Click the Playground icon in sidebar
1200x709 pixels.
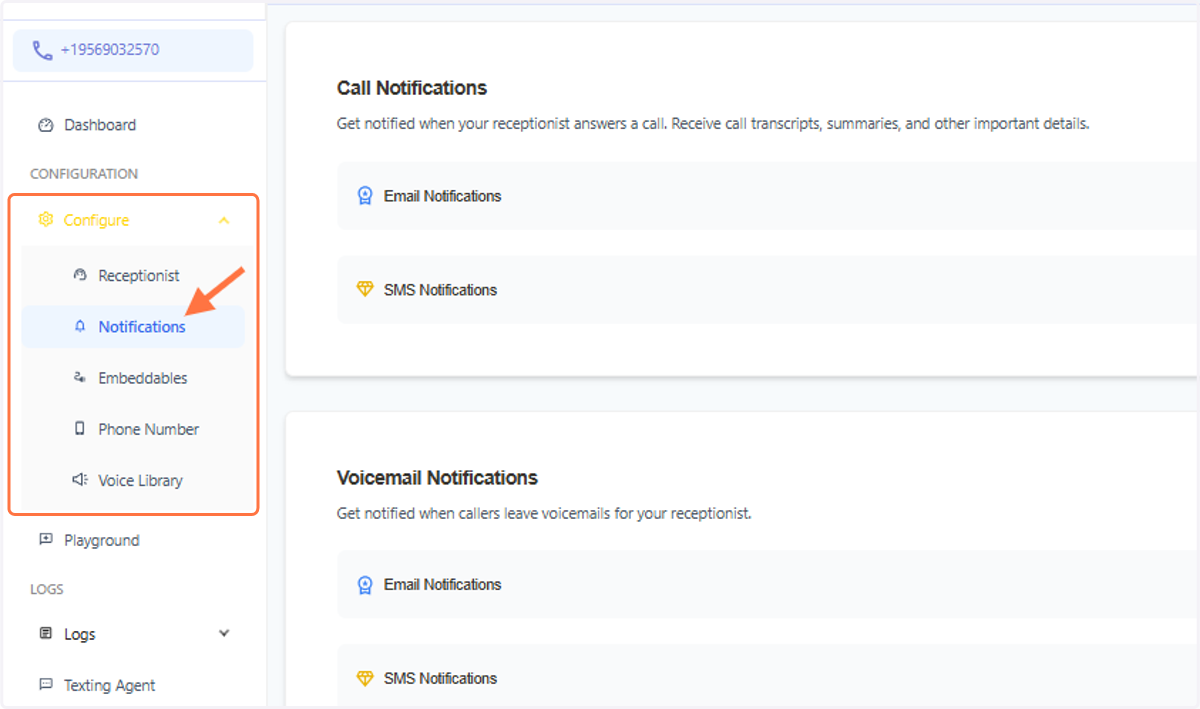tap(45, 539)
